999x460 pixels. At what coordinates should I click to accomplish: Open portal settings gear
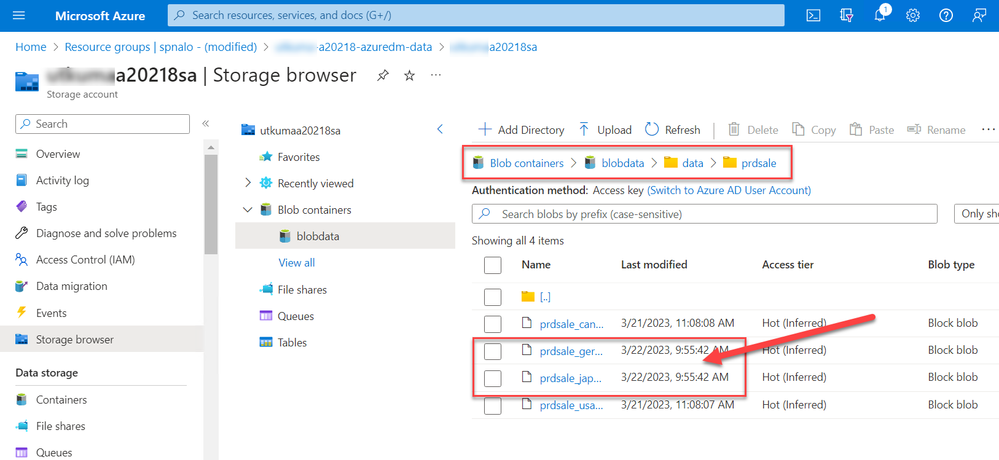(913, 16)
